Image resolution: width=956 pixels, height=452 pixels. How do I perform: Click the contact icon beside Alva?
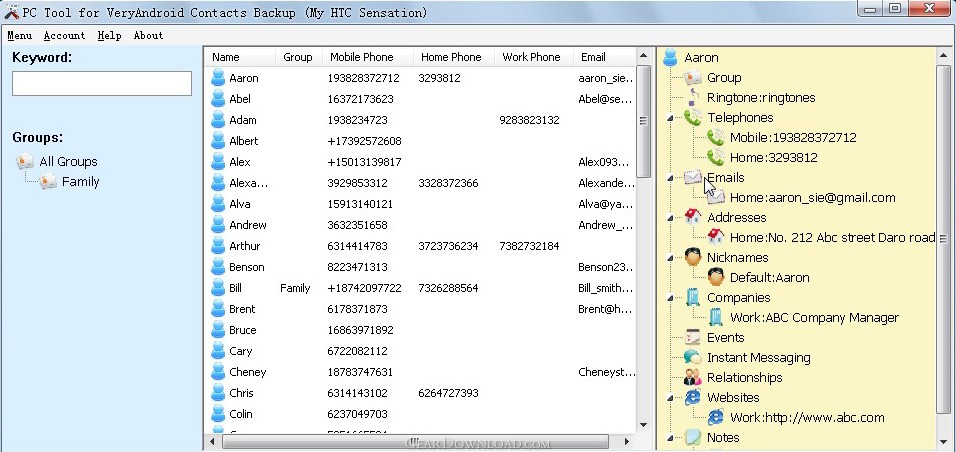[218, 204]
